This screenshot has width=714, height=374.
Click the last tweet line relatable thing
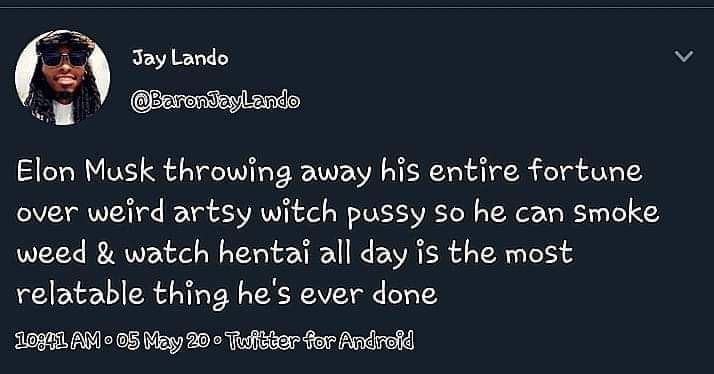click(x=227, y=294)
